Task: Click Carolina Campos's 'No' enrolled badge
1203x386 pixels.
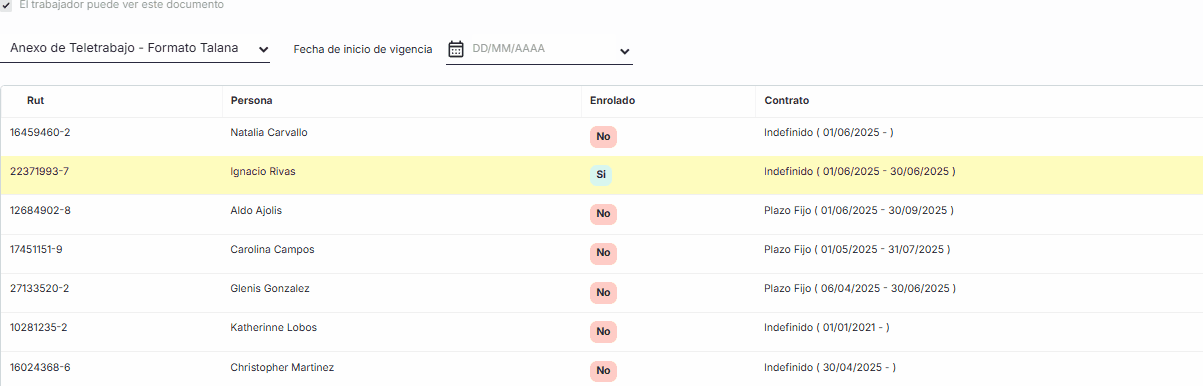Action: click(x=603, y=253)
